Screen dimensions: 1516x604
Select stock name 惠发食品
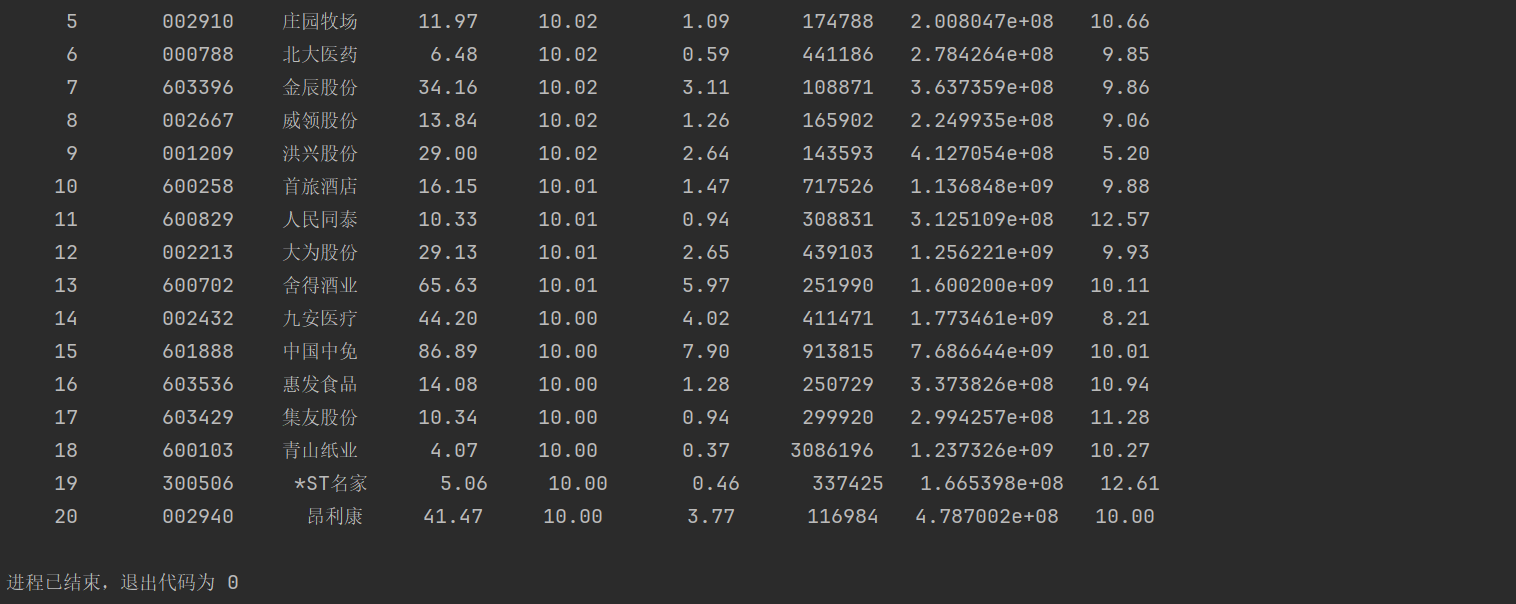(320, 384)
